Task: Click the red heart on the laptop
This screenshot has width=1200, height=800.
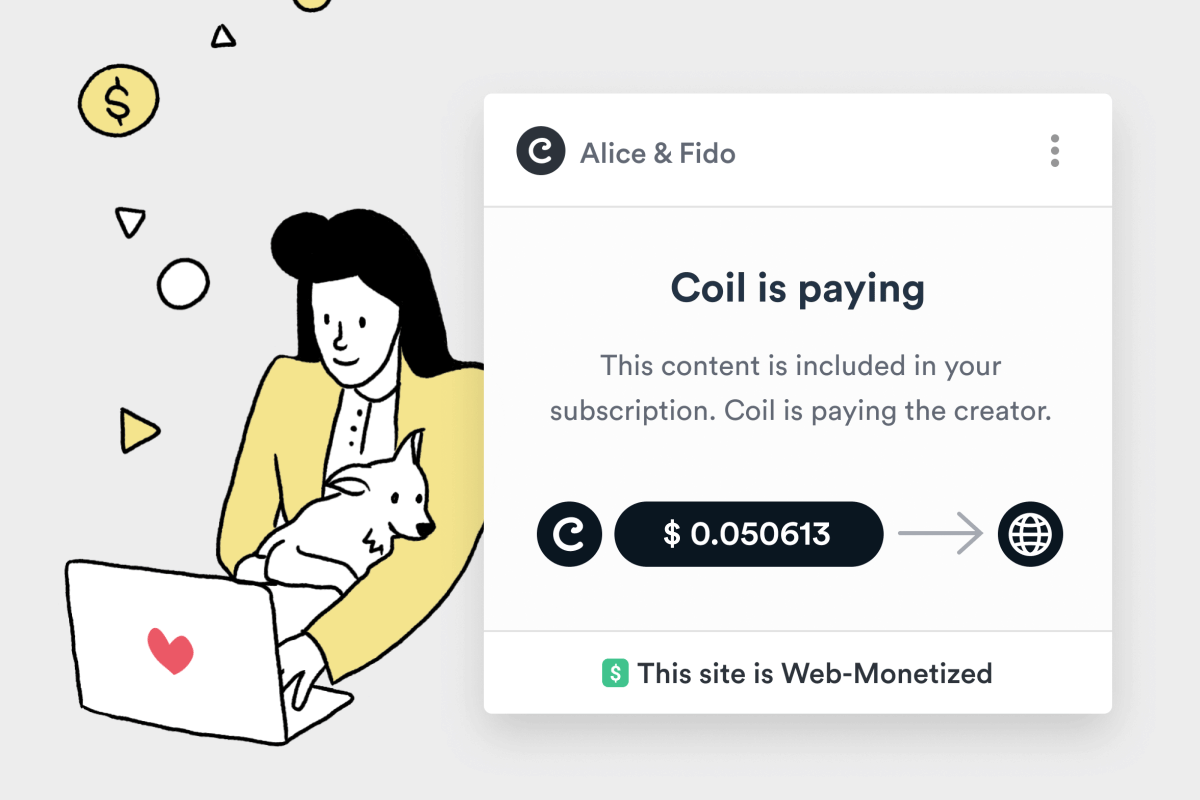Action: [170, 650]
